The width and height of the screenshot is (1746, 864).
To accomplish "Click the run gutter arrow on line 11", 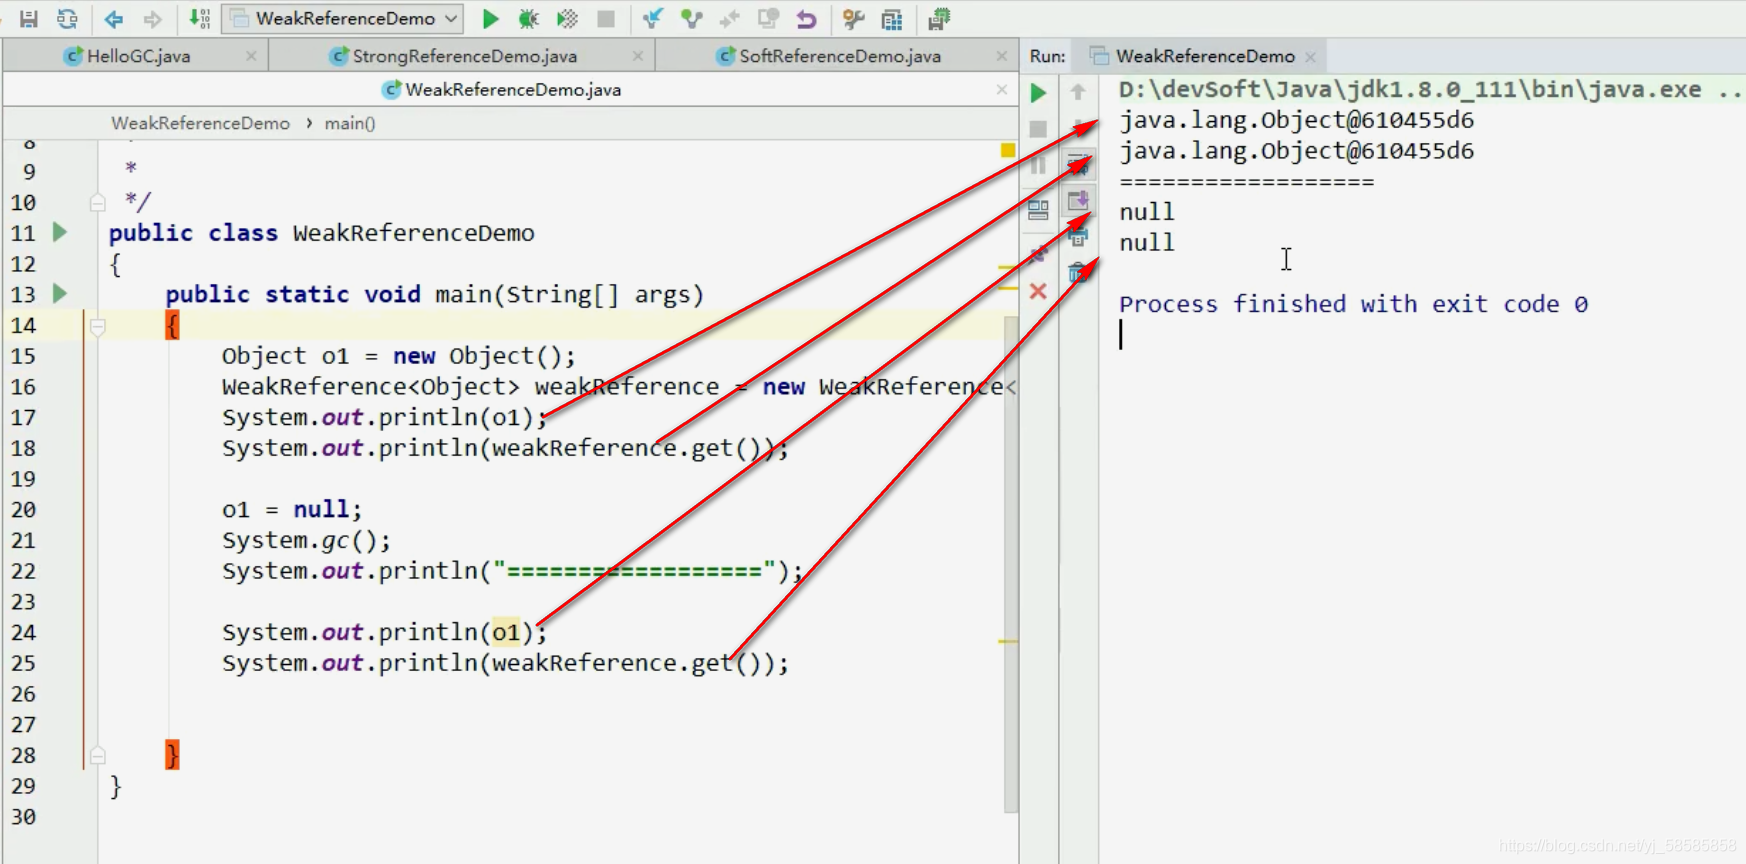I will [x=60, y=232].
